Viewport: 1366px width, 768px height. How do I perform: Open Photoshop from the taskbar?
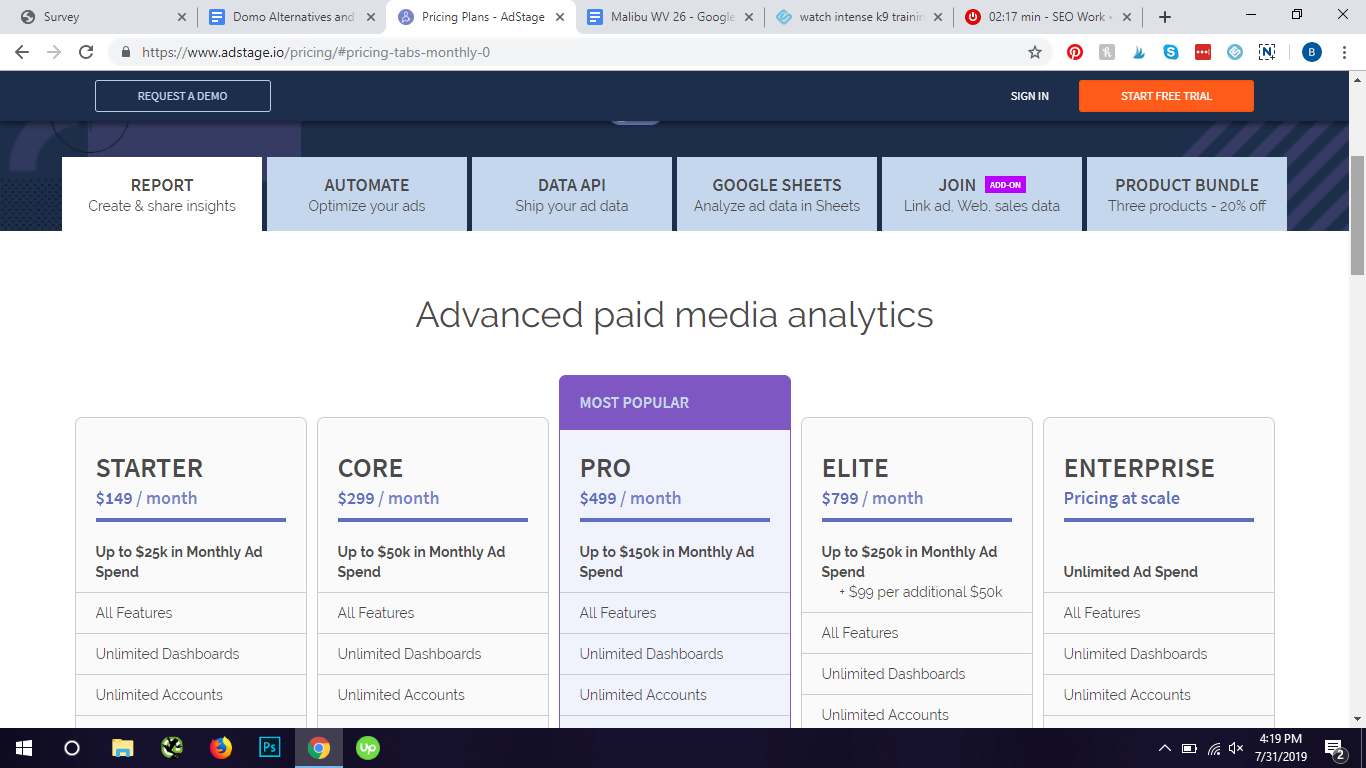(270, 748)
